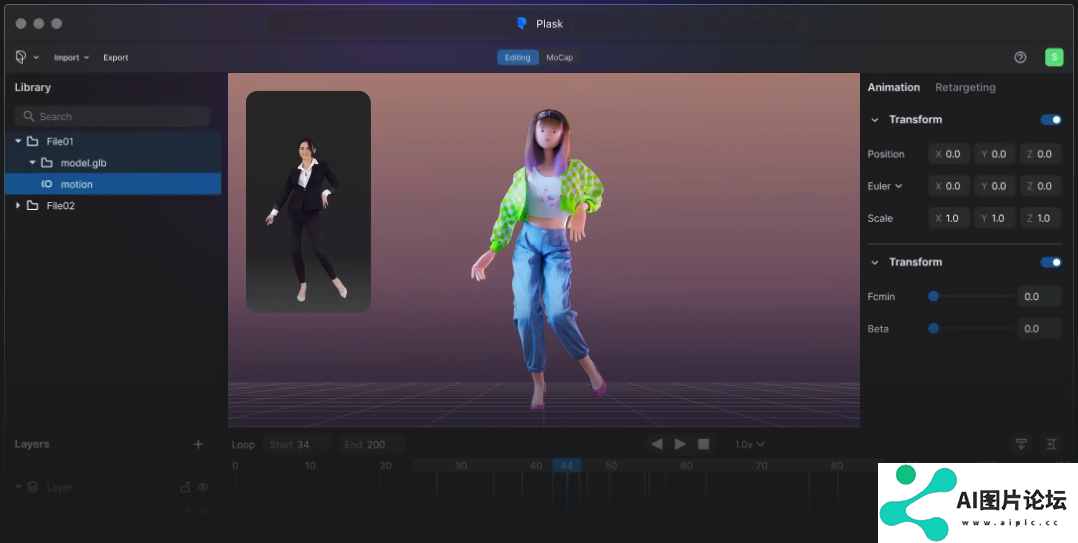Add a new layer with plus icon
This screenshot has width=1078, height=543.
coord(198,444)
